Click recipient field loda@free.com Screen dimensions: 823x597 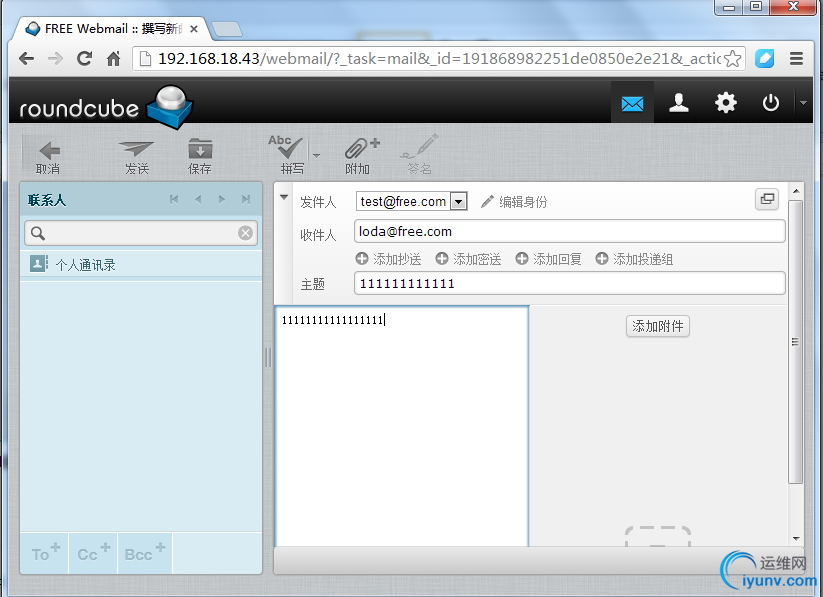(x=569, y=232)
